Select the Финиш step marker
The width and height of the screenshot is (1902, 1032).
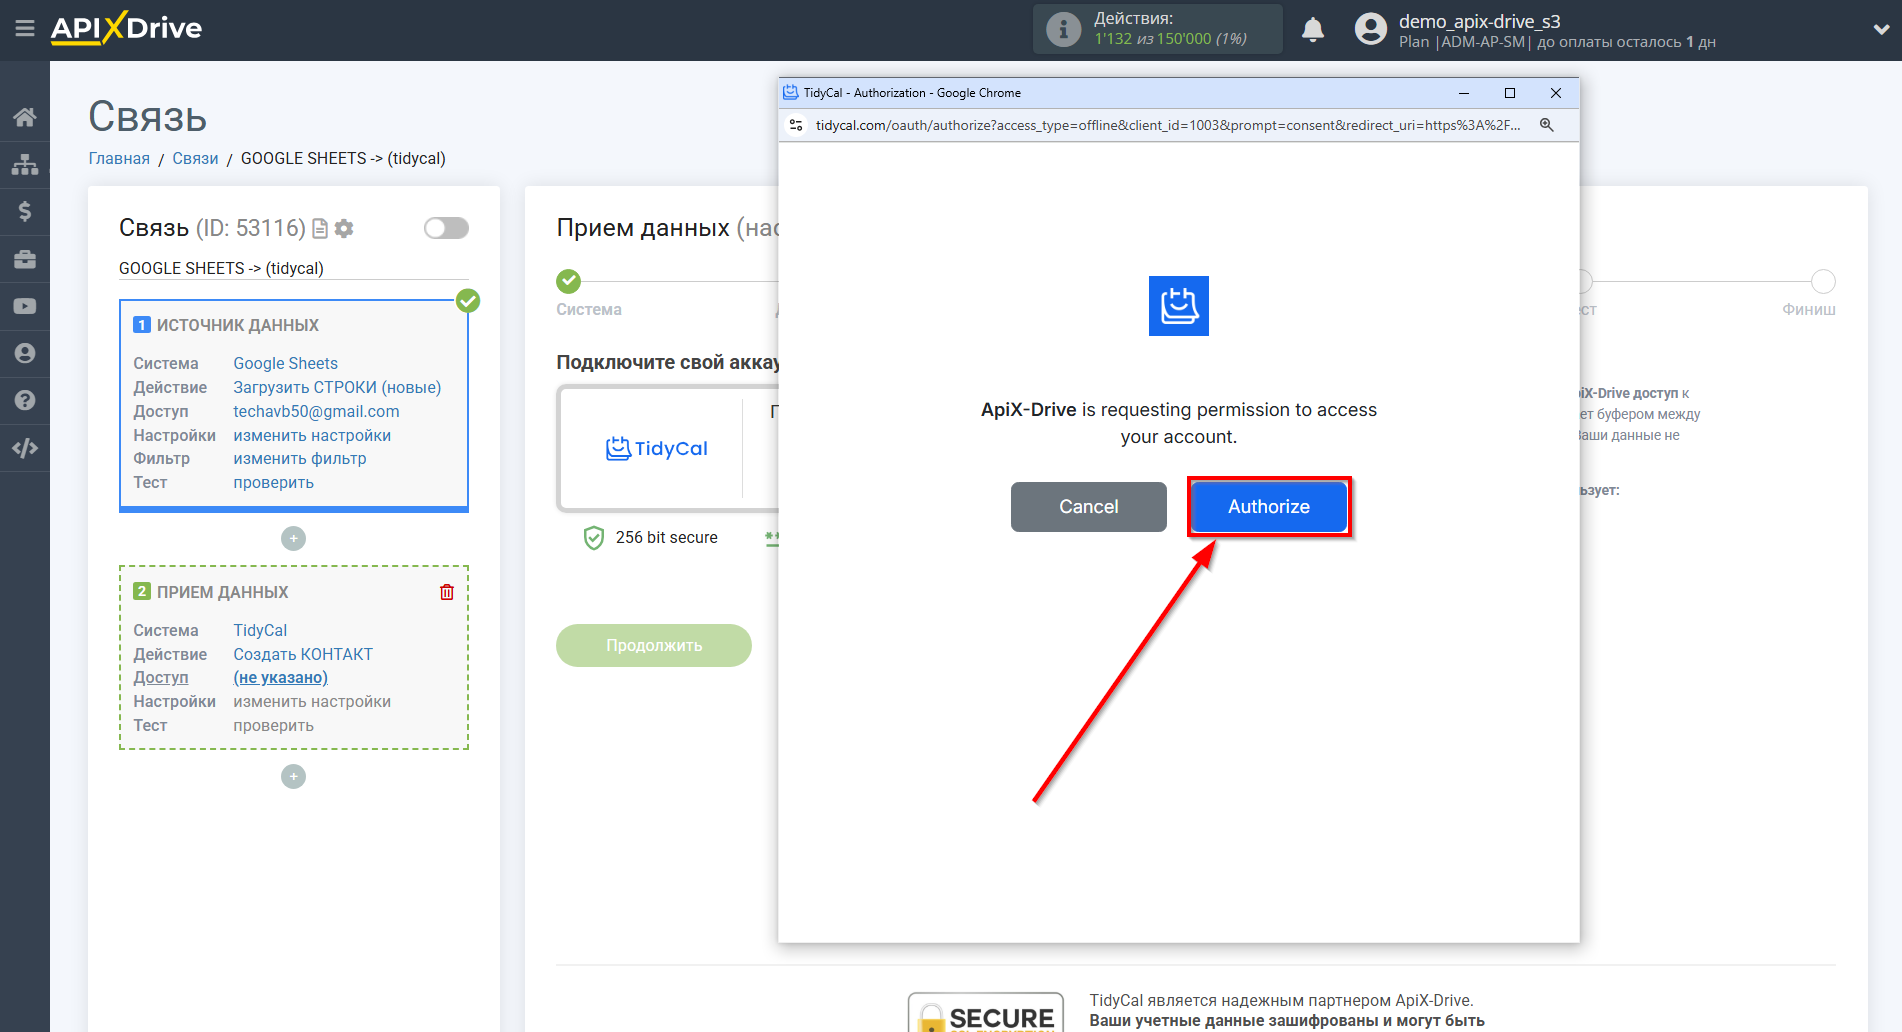(x=1823, y=281)
